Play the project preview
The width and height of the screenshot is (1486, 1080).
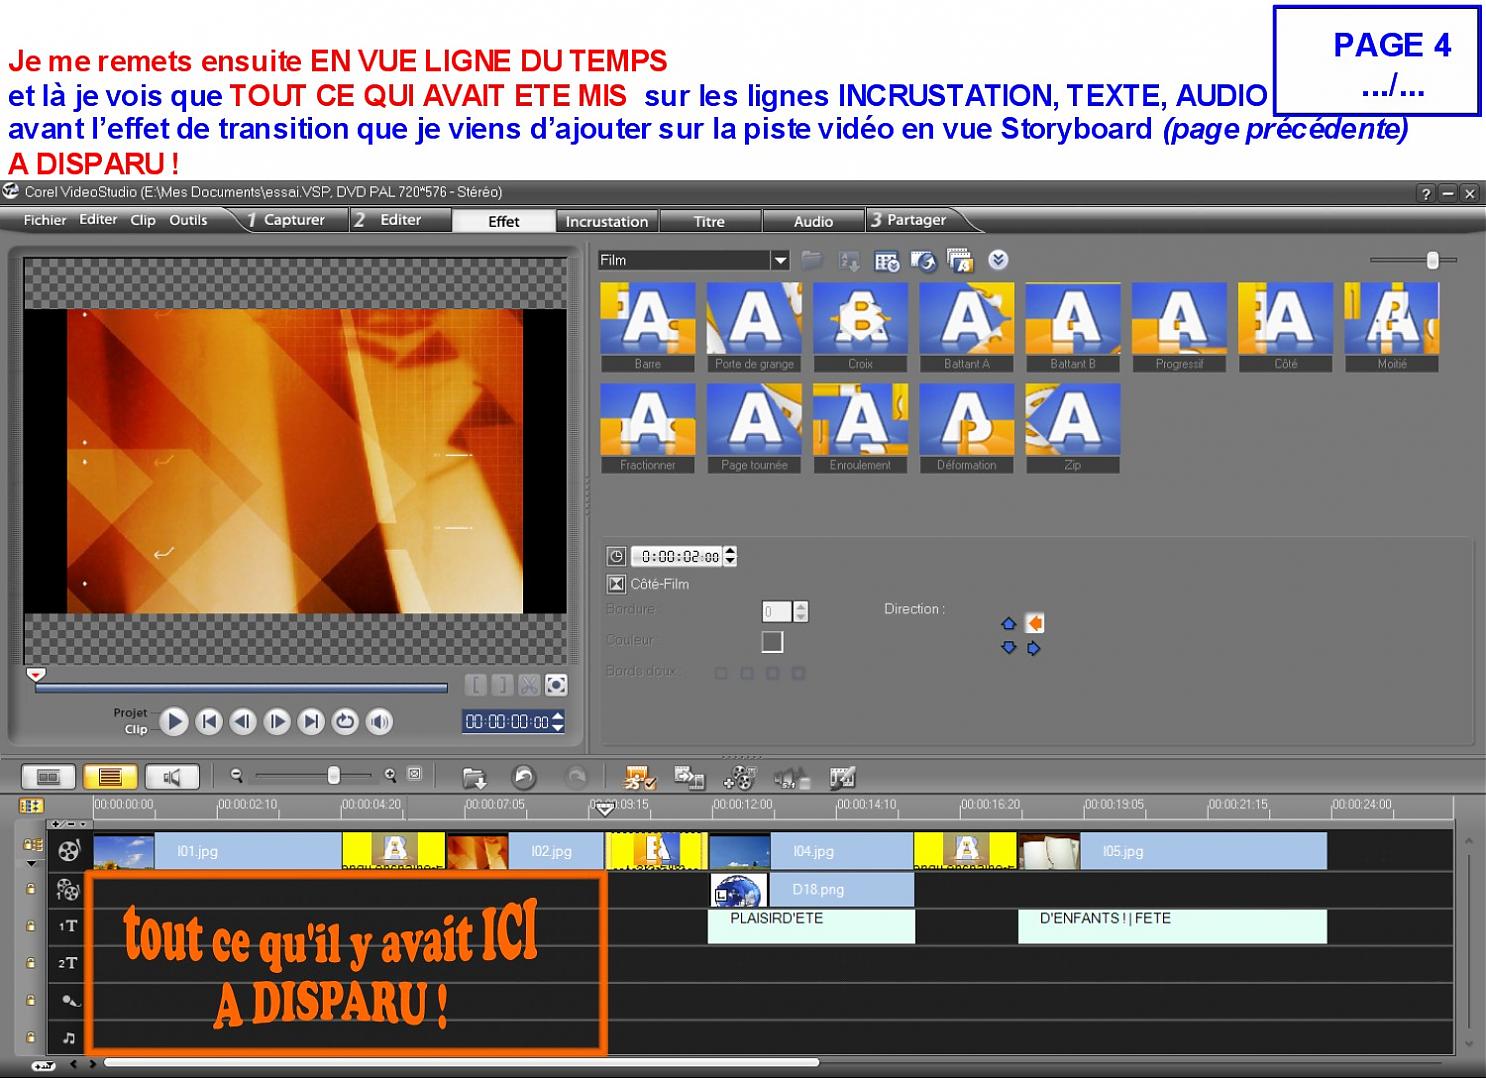(x=174, y=721)
